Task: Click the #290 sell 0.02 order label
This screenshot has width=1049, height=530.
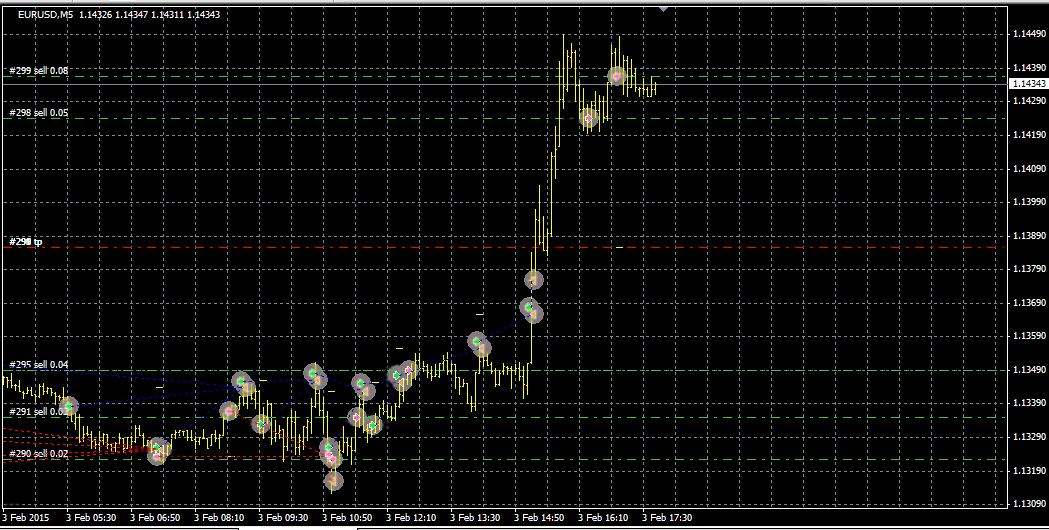Action: [39, 454]
